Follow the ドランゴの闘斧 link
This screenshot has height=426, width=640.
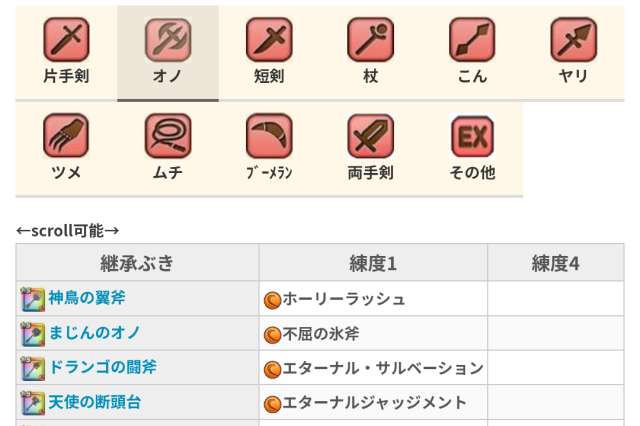coord(102,367)
